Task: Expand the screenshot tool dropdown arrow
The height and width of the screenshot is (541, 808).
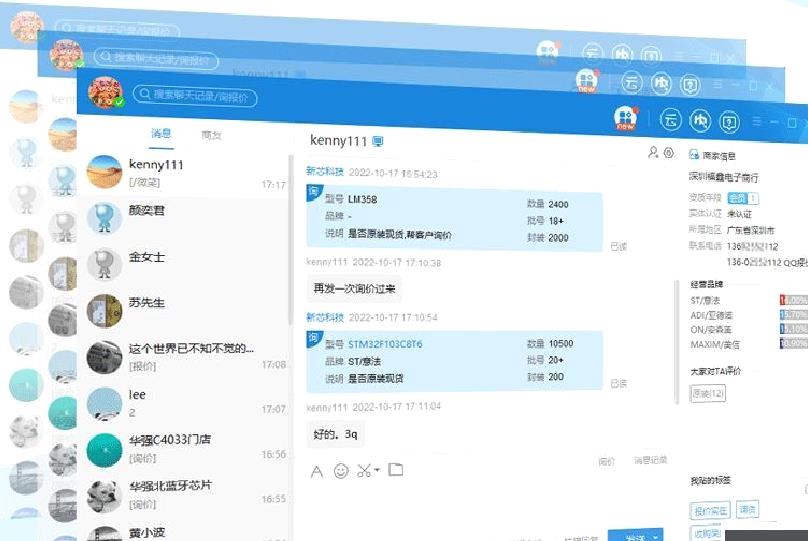Action: tap(377, 470)
